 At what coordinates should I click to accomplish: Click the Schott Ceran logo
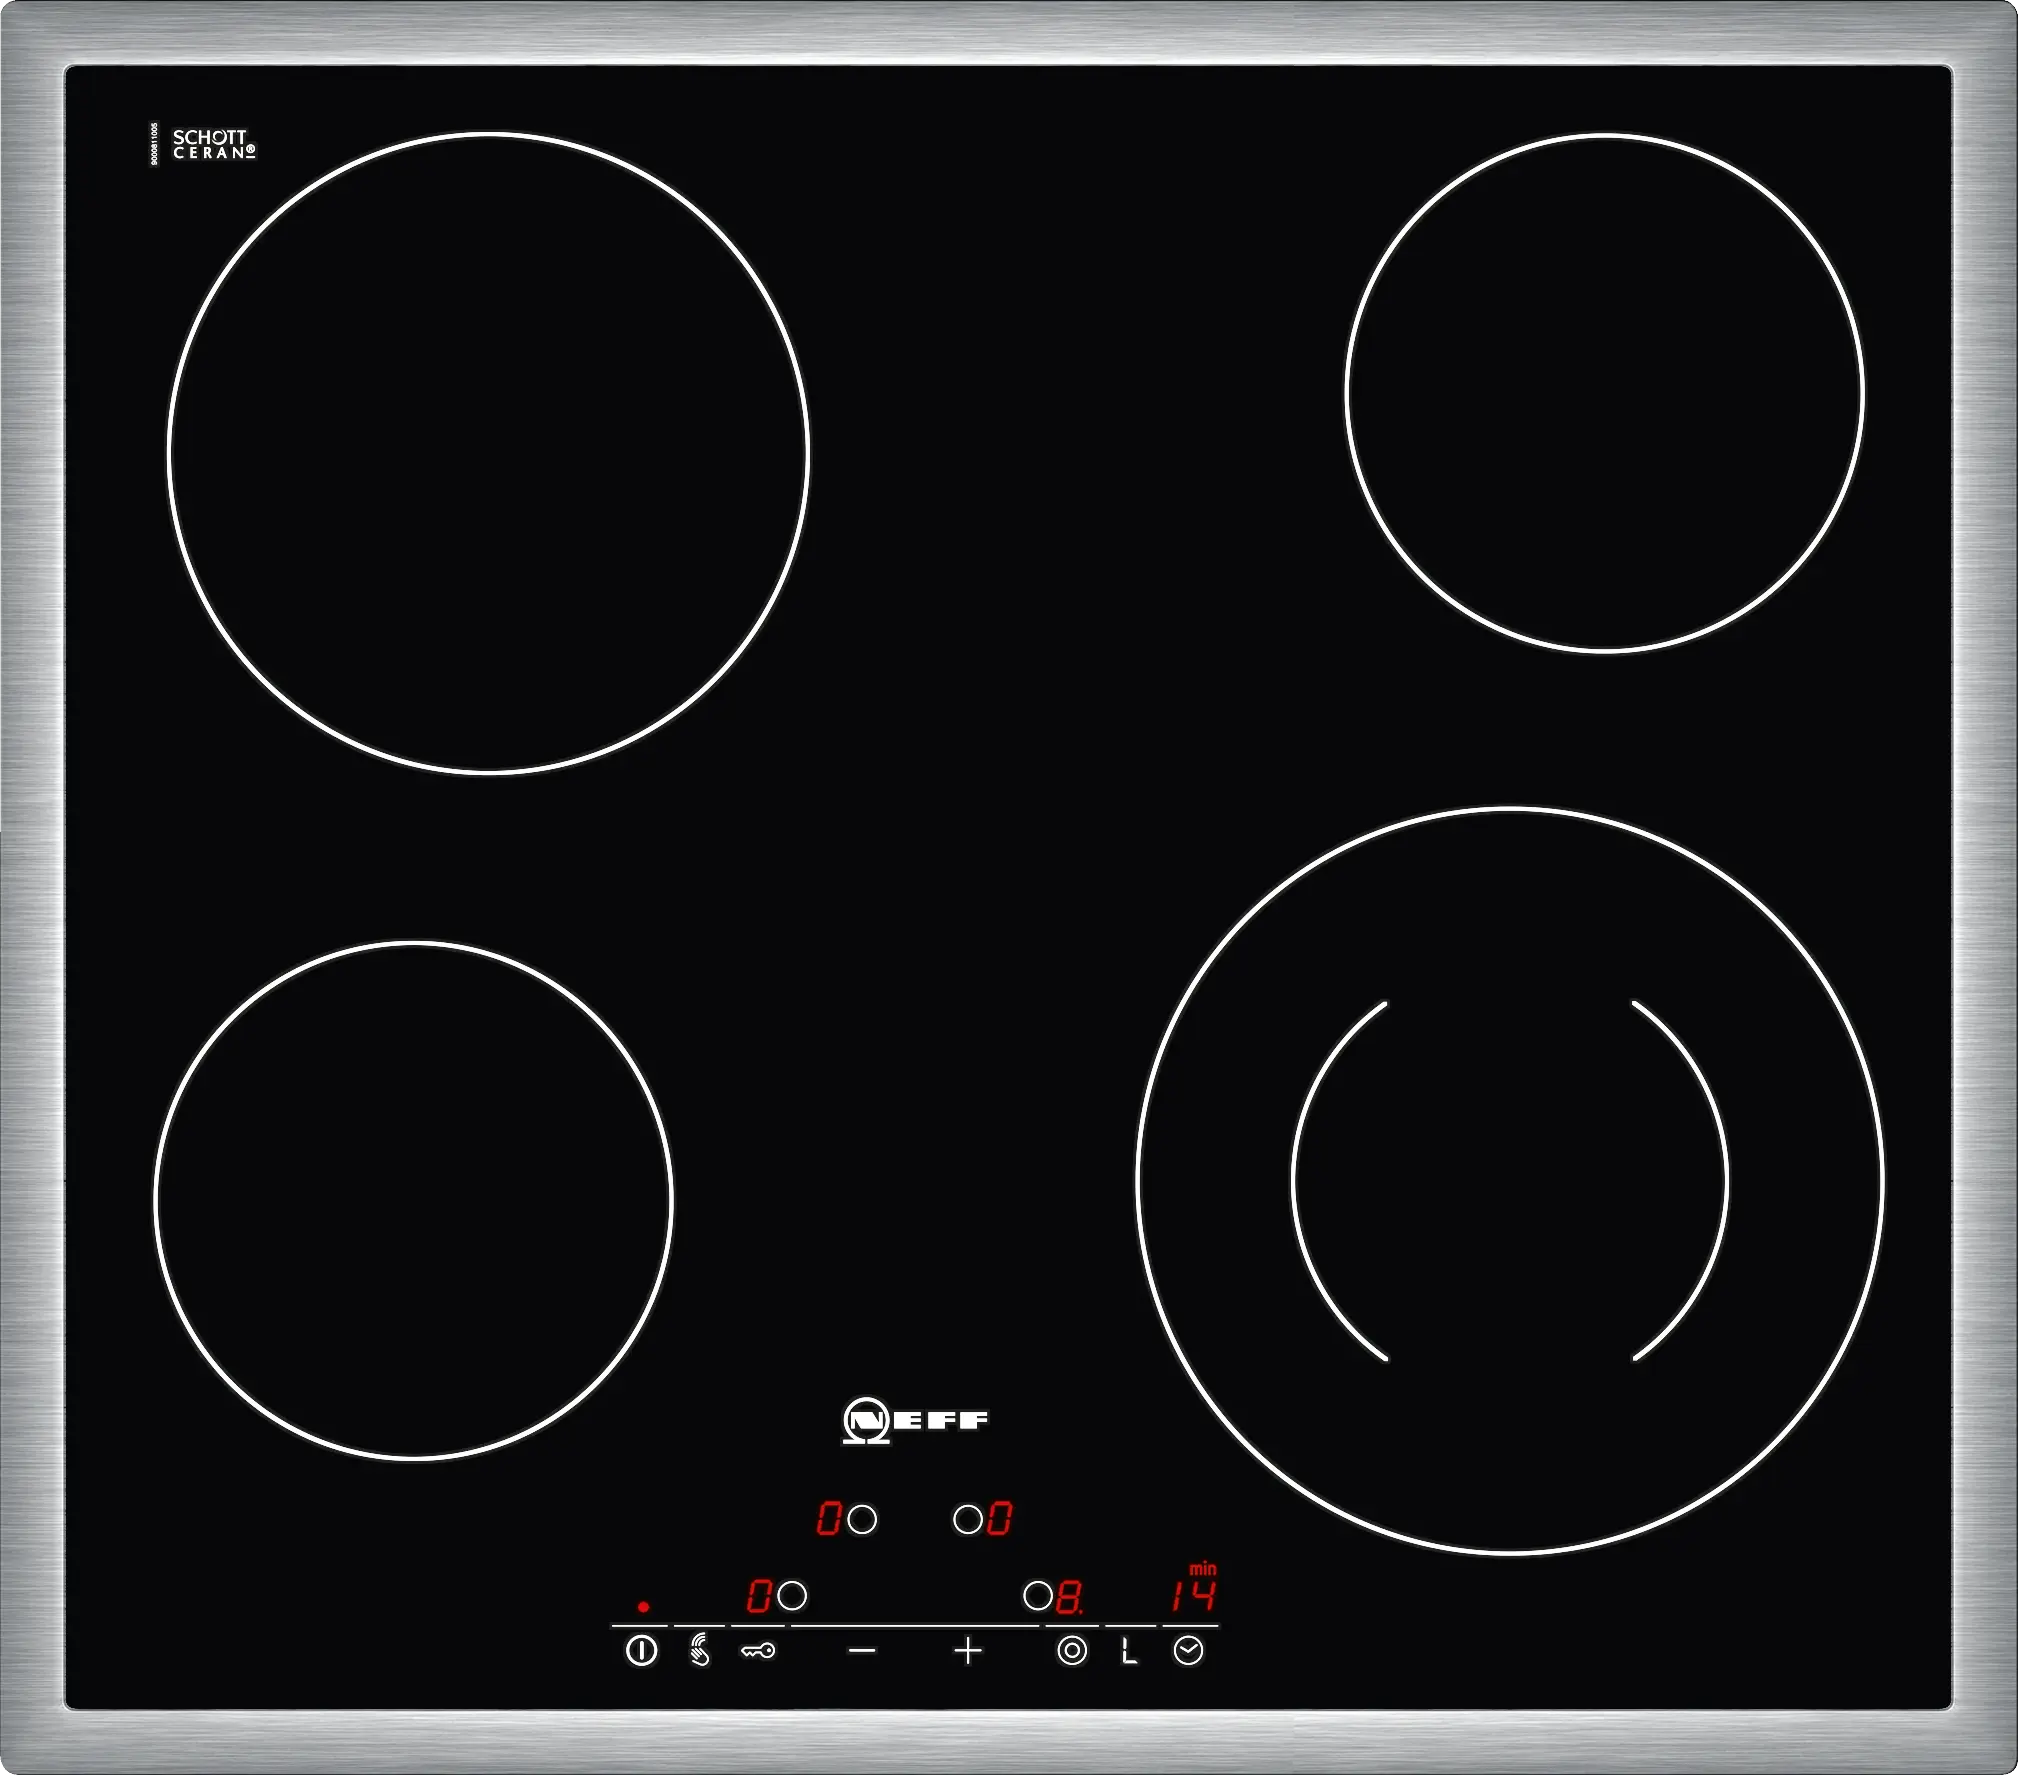click(213, 145)
